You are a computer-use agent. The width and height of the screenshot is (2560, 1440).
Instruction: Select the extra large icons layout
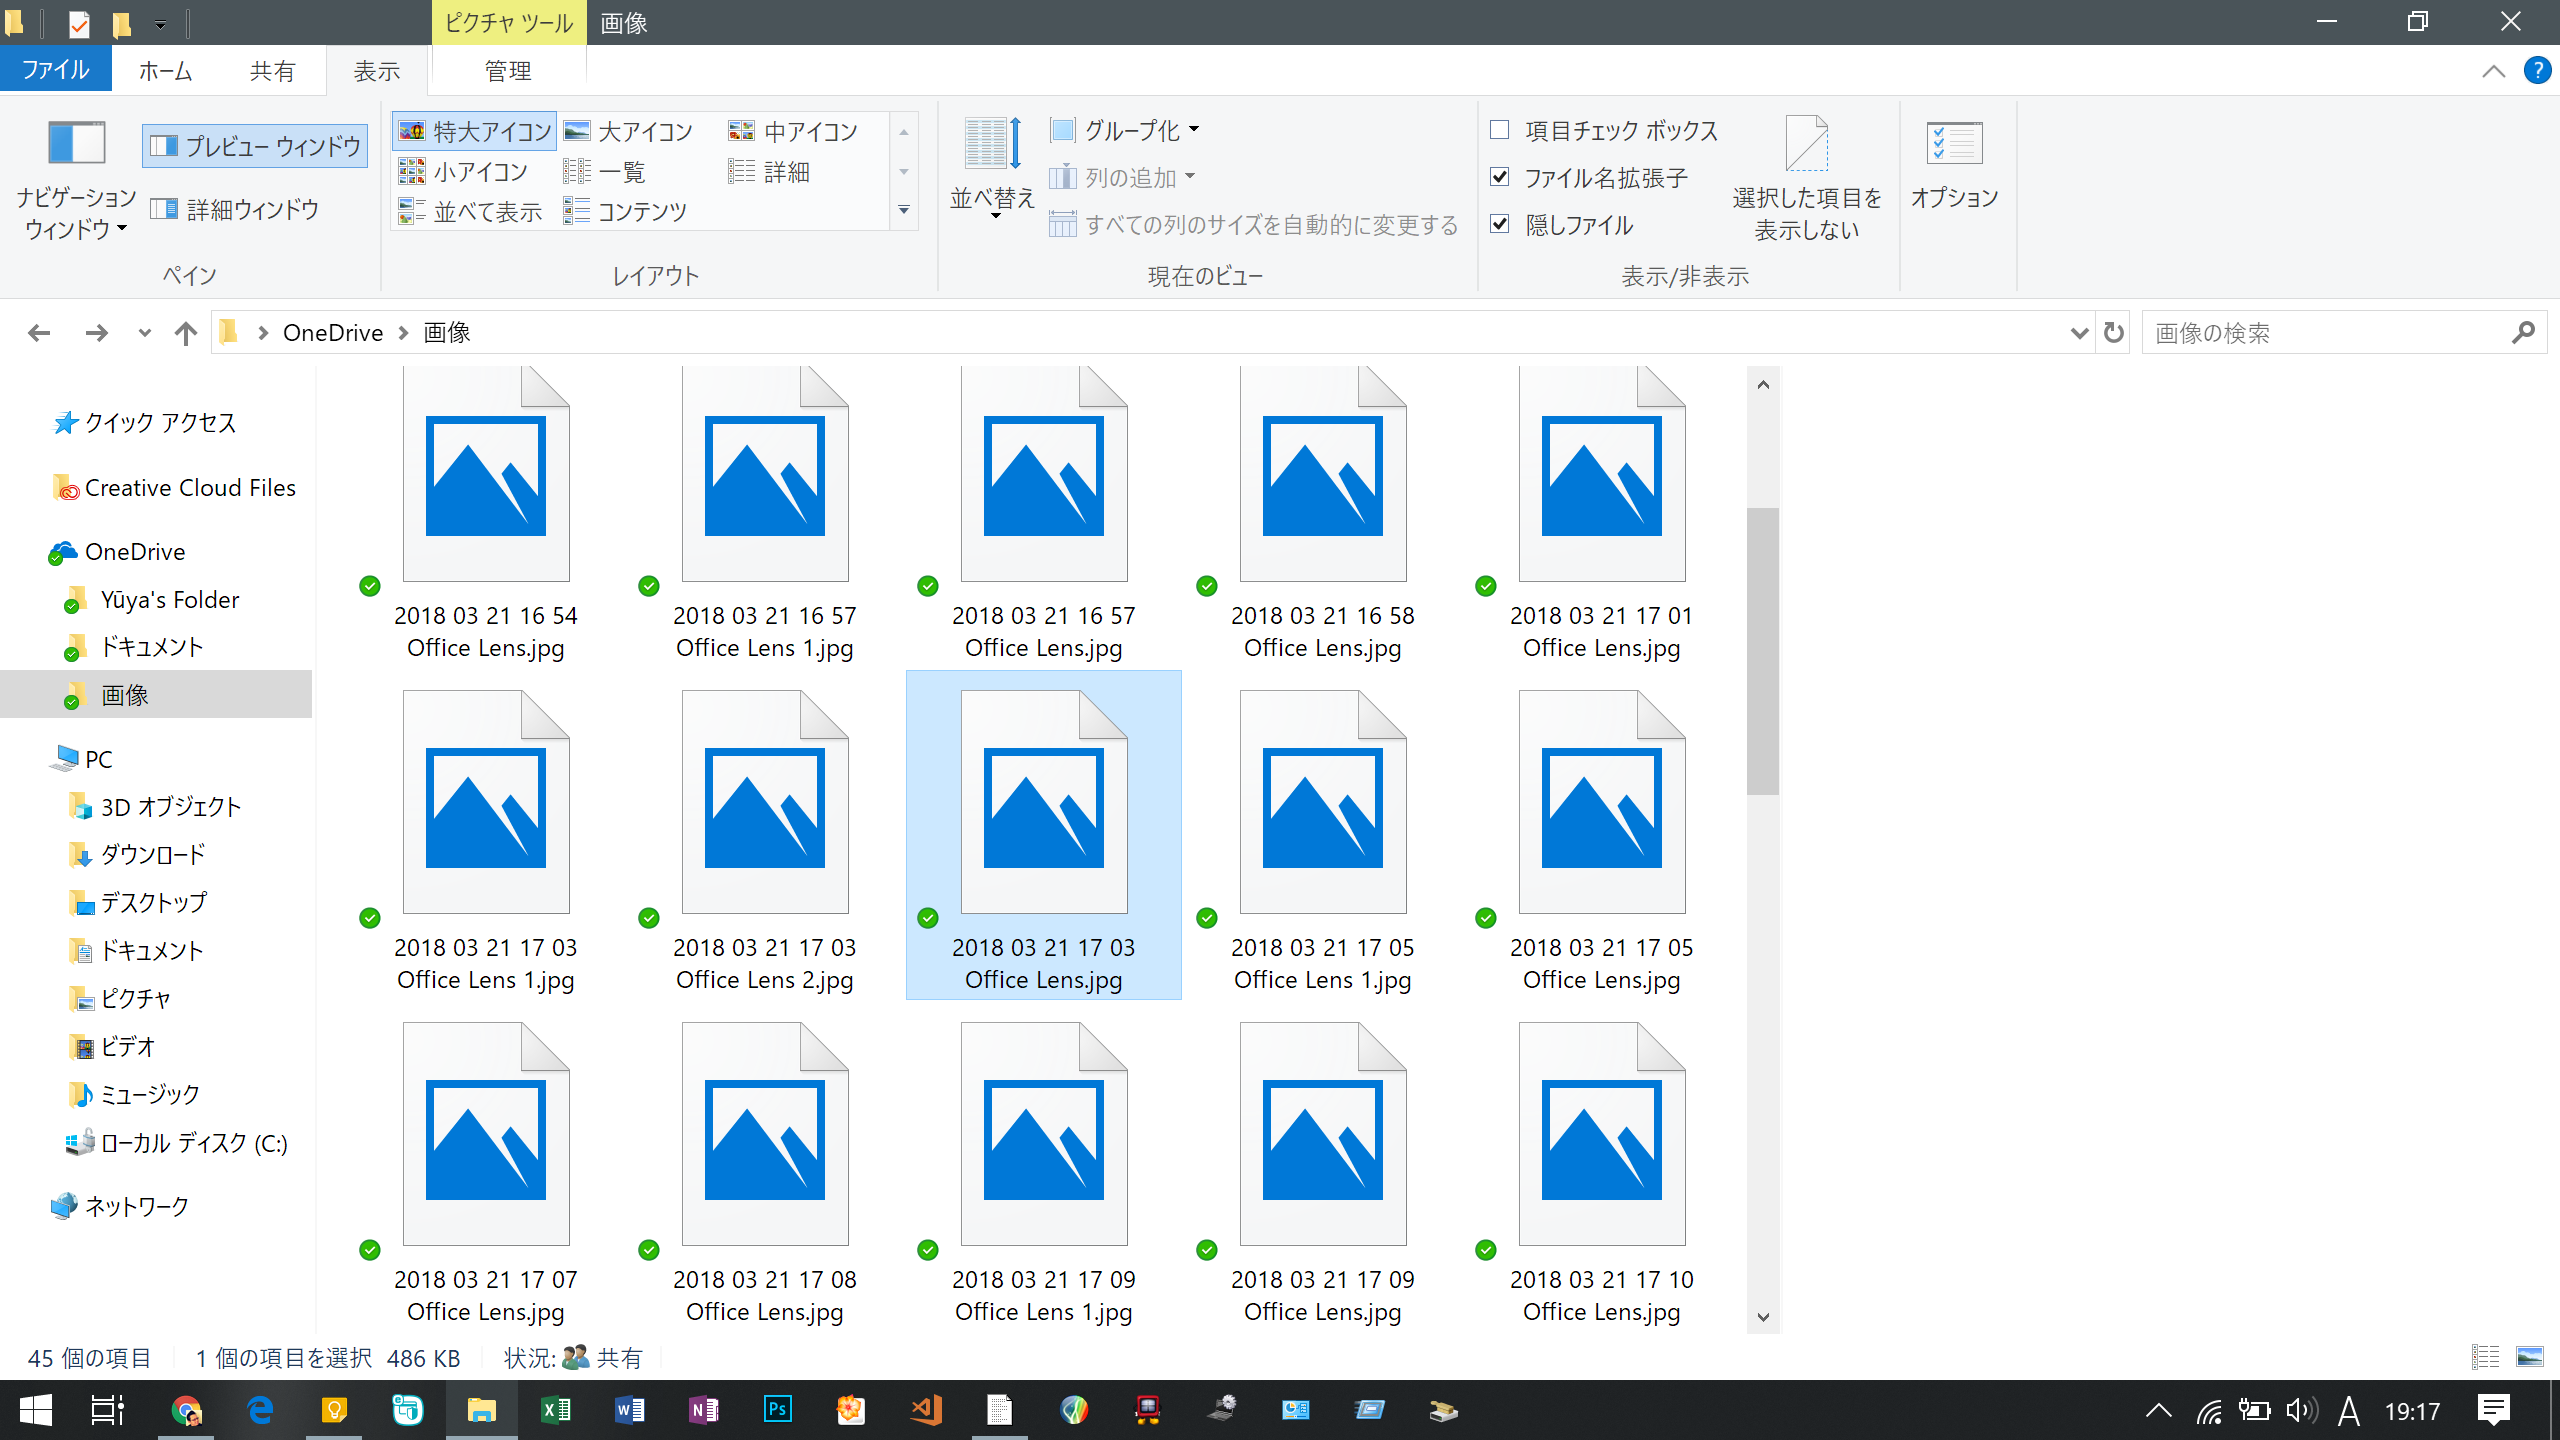(x=475, y=131)
